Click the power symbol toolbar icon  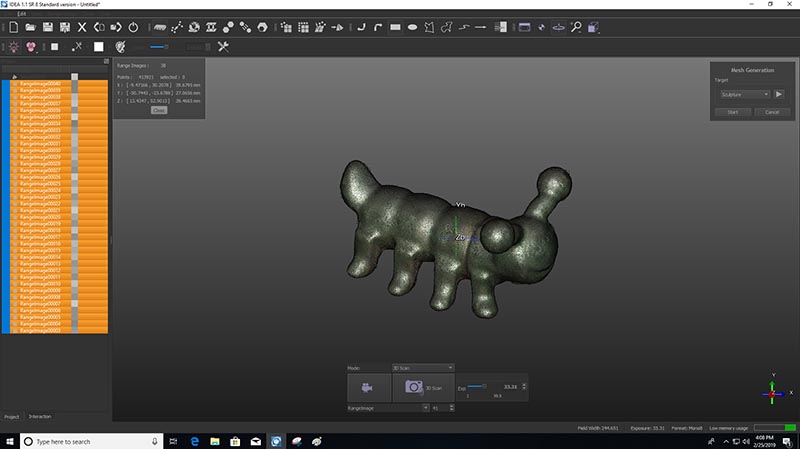[133, 27]
